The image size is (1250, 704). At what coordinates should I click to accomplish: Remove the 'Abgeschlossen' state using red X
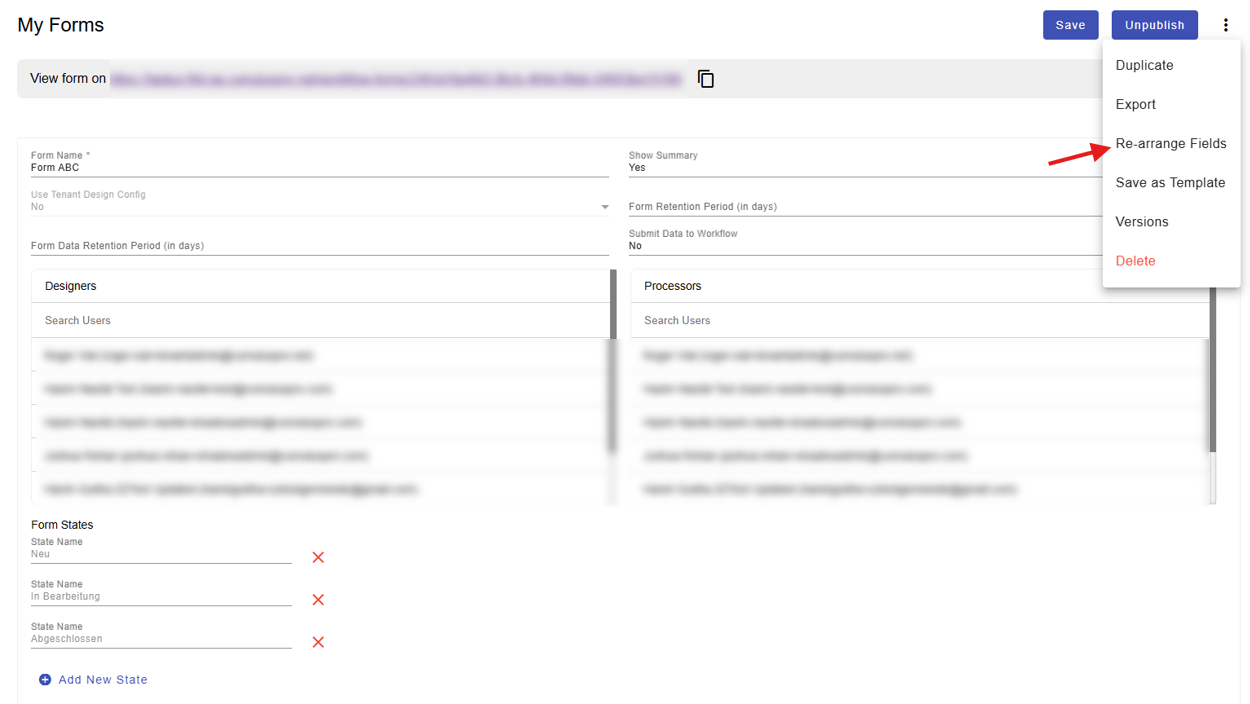[x=318, y=642]
